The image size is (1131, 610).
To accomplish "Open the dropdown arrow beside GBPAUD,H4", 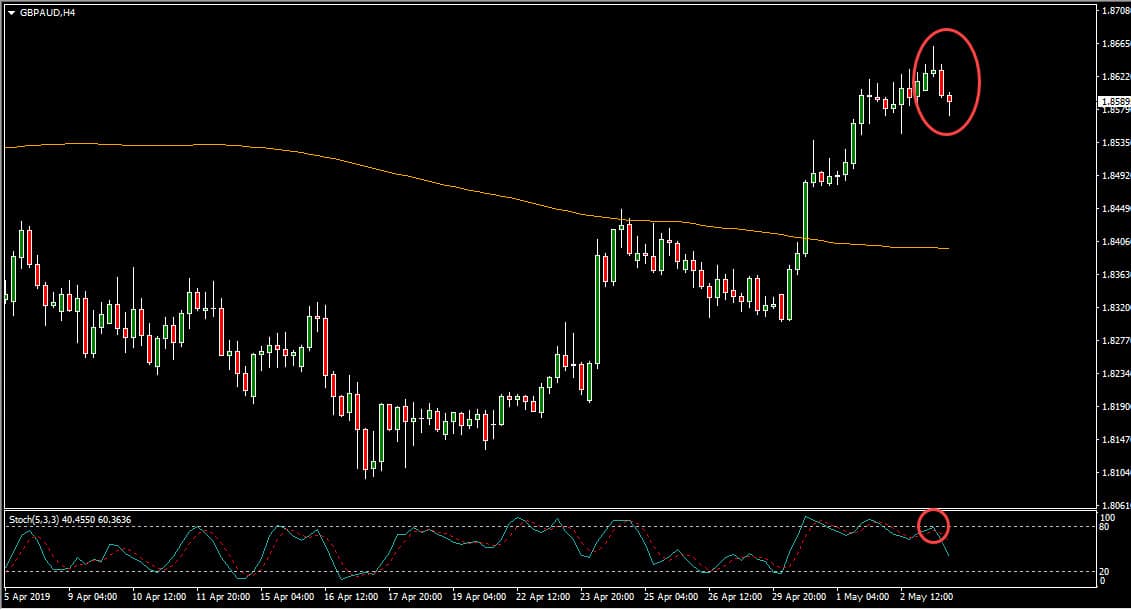I will (11, 12).
